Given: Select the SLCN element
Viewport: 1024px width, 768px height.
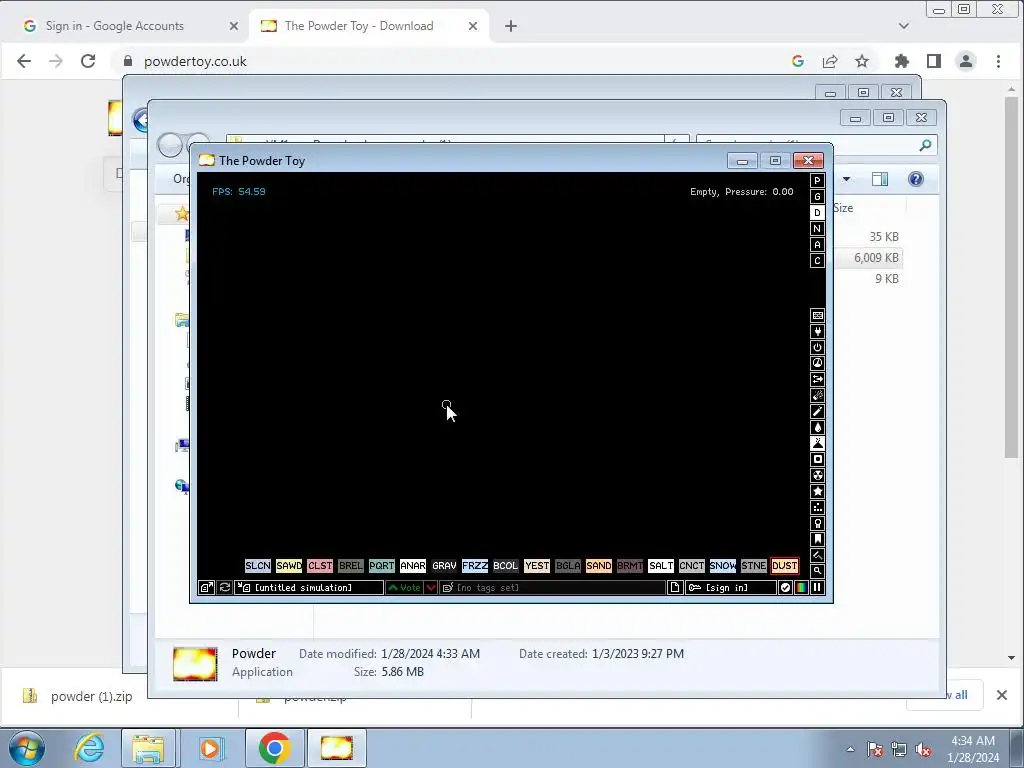Looking at the screenshot, I should coord(257,566).
